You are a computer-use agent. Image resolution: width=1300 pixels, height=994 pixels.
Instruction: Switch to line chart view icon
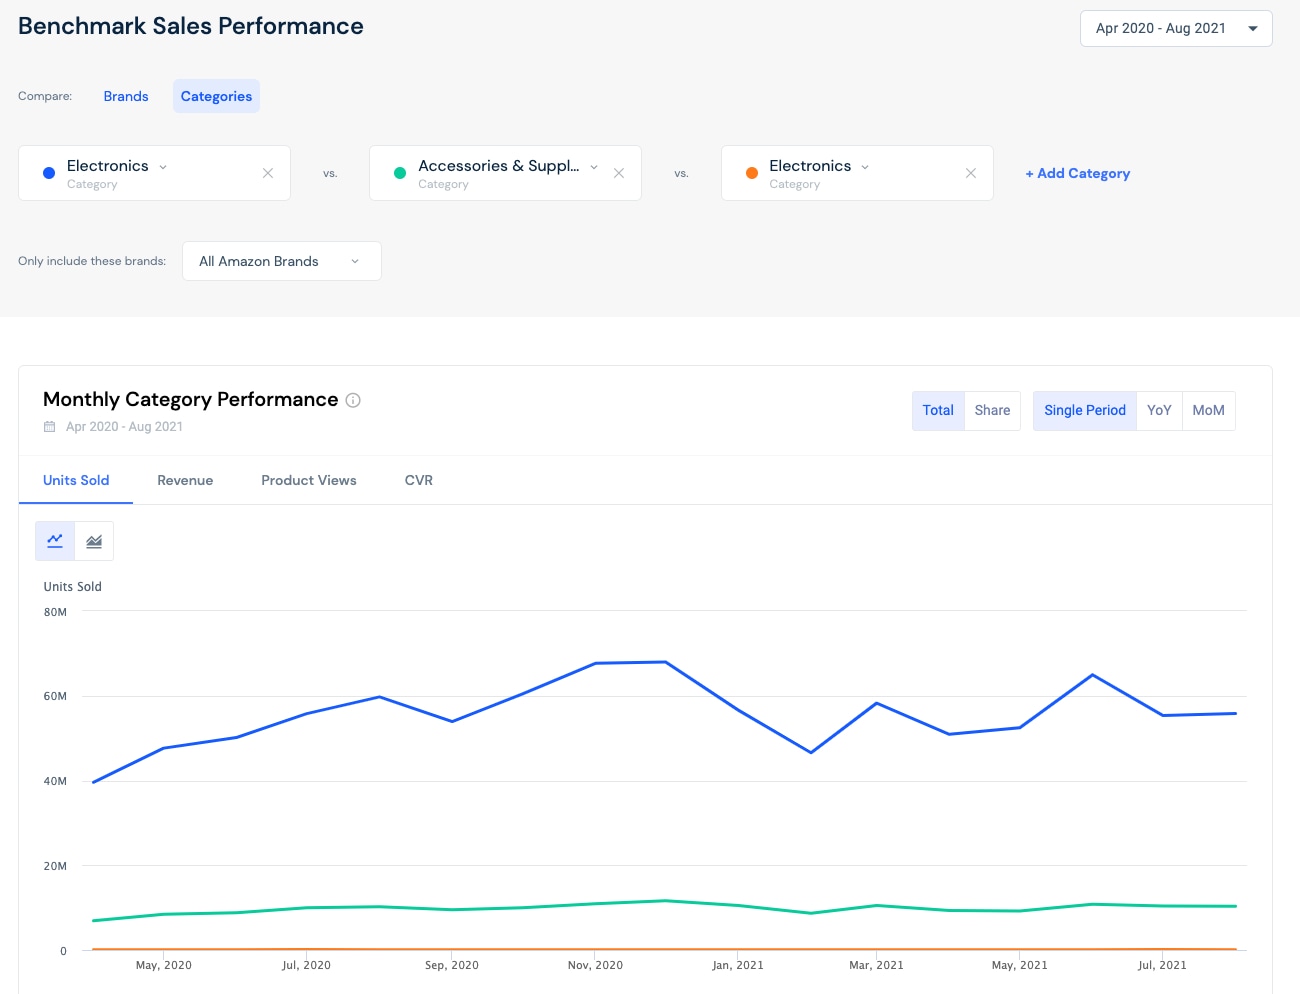pos(55,541)
